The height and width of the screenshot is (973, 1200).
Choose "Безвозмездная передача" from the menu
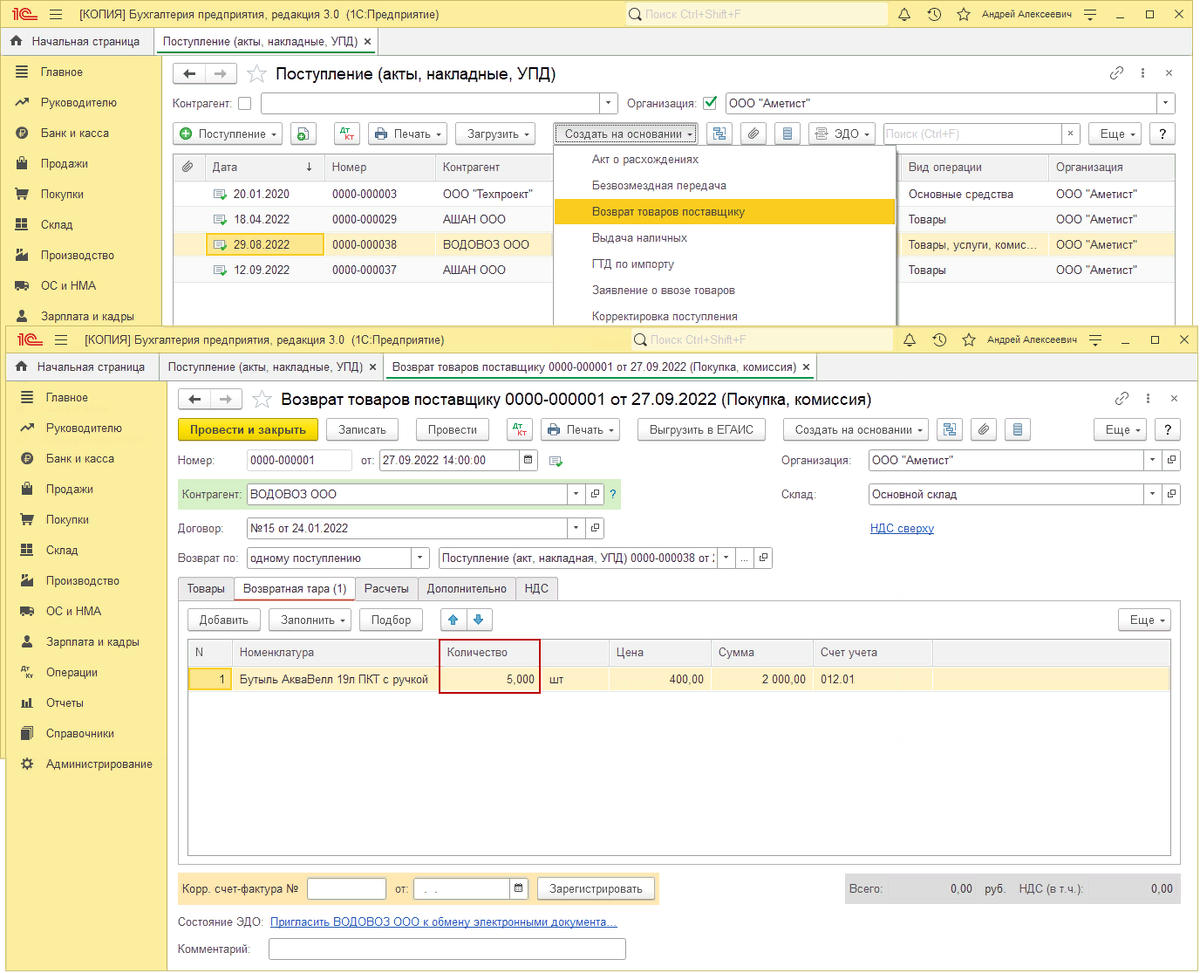(725, 185)
